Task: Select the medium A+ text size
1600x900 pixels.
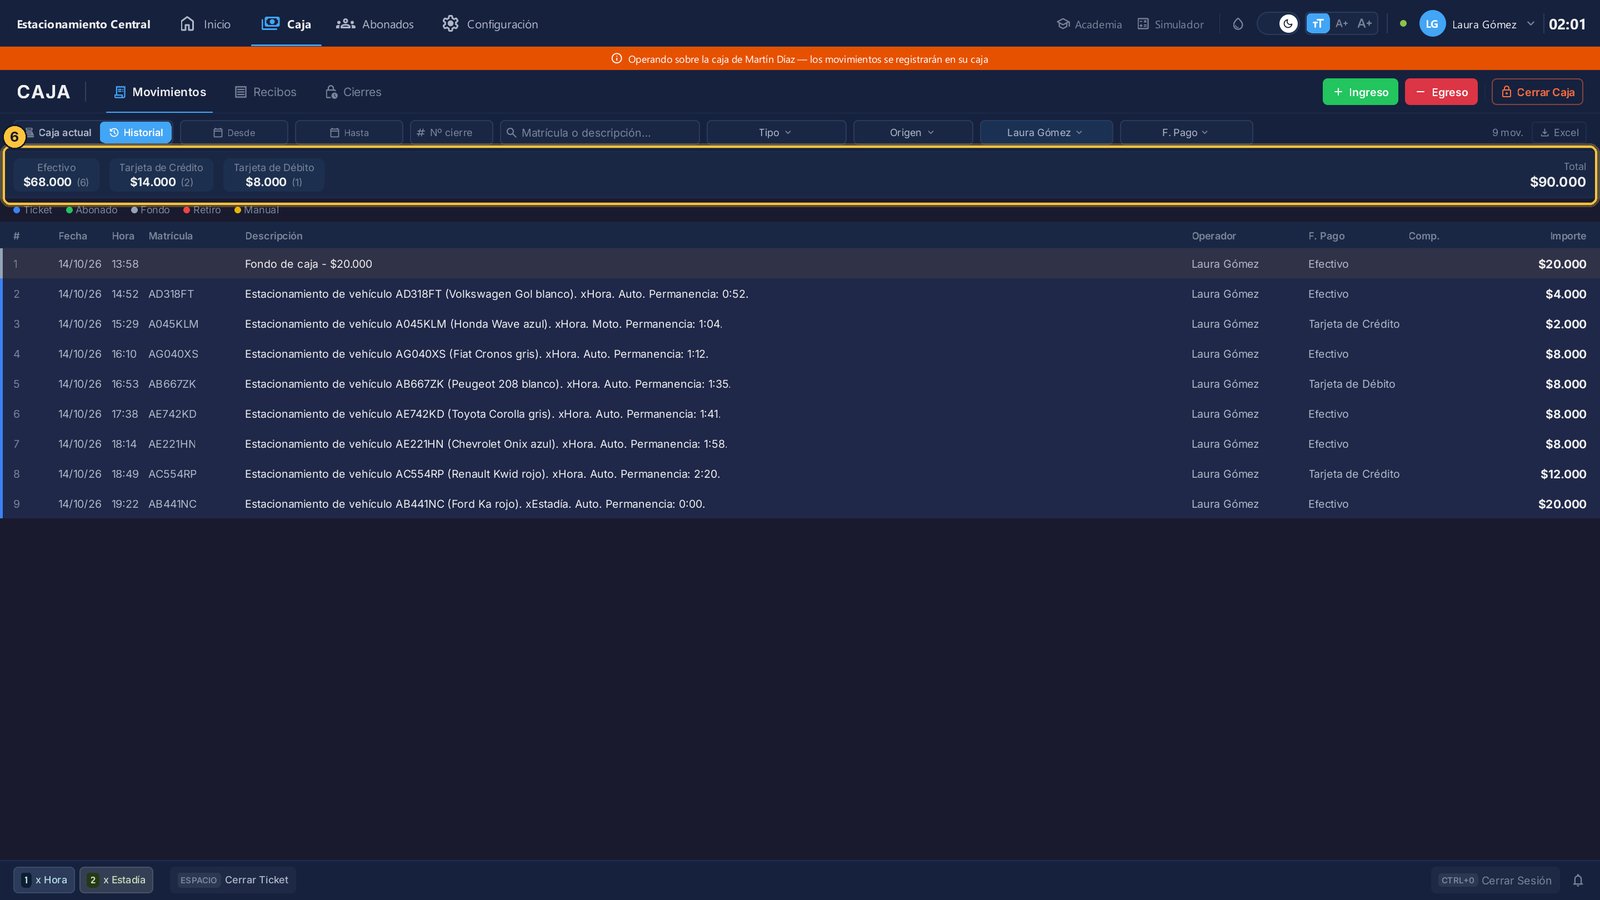Action: click(x=1342, y=24)
